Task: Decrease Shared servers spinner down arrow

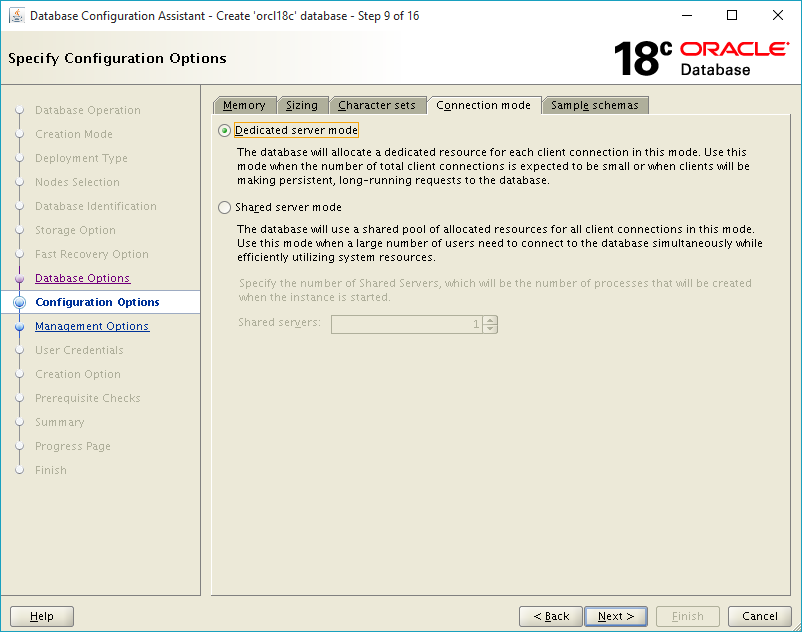Action: pyautogui.click(x=490, y=328)
